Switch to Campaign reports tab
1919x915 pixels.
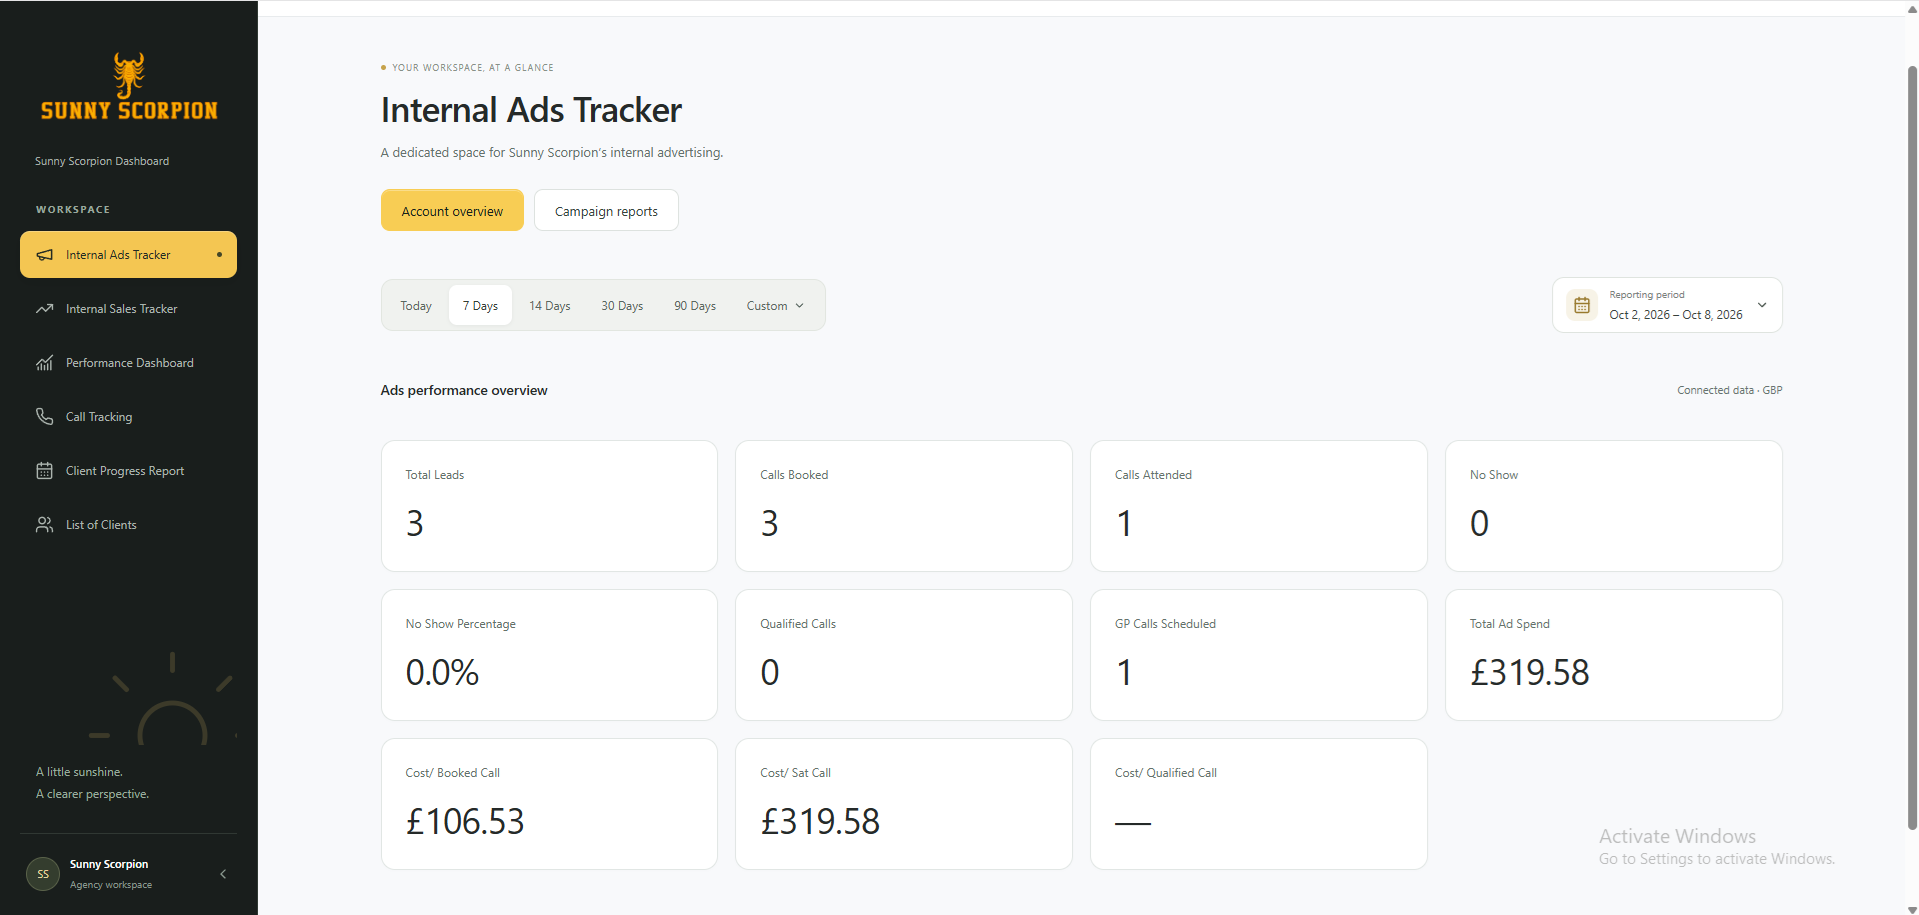click(x=606, y=211)
